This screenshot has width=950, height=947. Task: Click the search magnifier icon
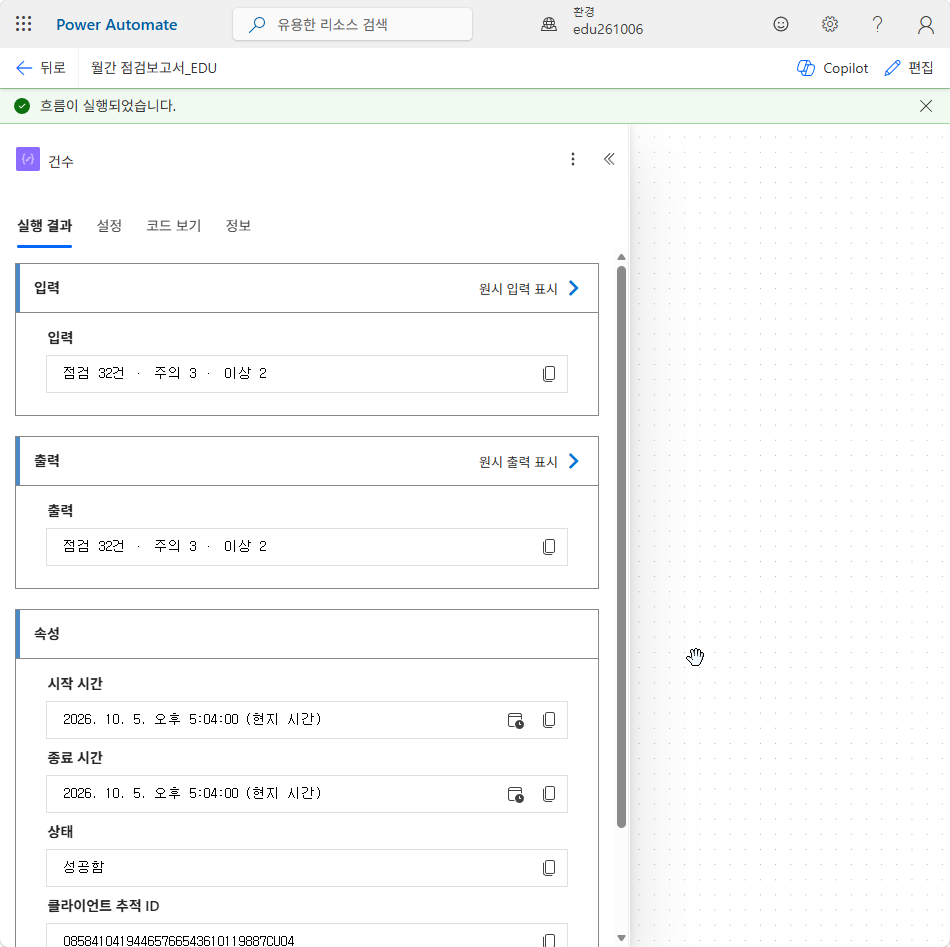click(257, 25)
